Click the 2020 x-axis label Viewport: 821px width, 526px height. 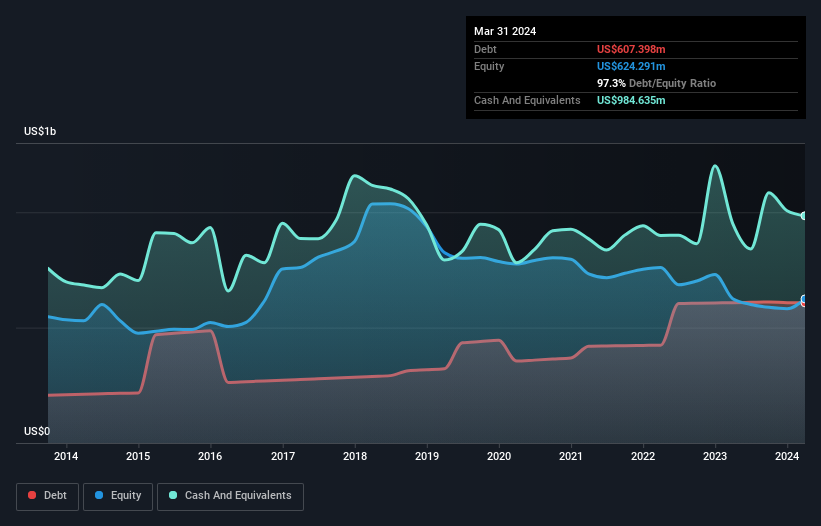tap(499, 456)
